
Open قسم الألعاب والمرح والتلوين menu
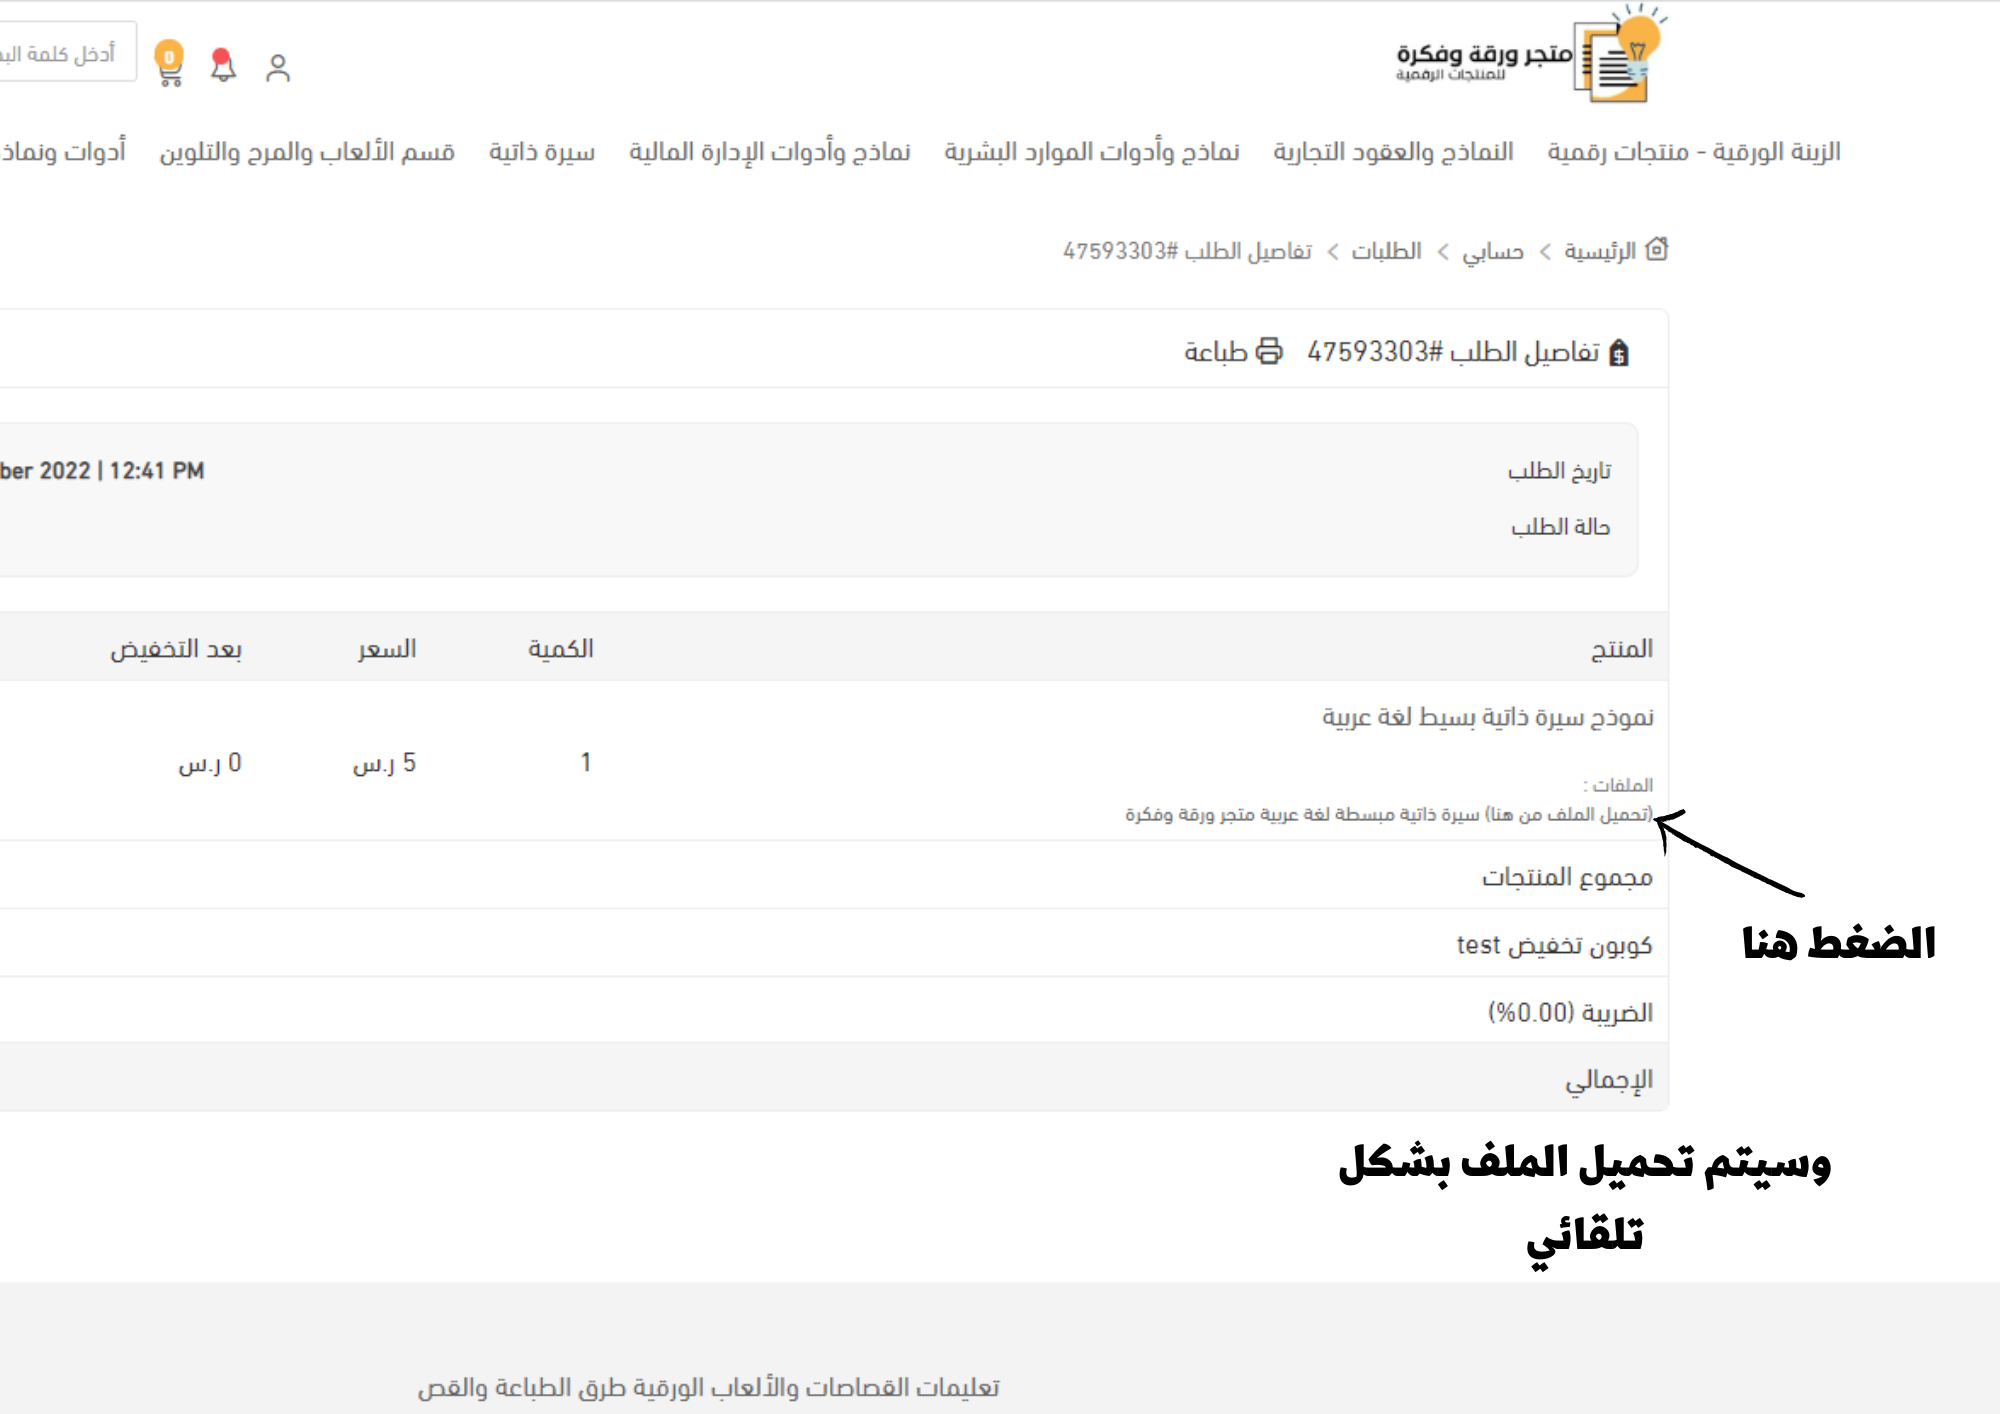point(307,152)
